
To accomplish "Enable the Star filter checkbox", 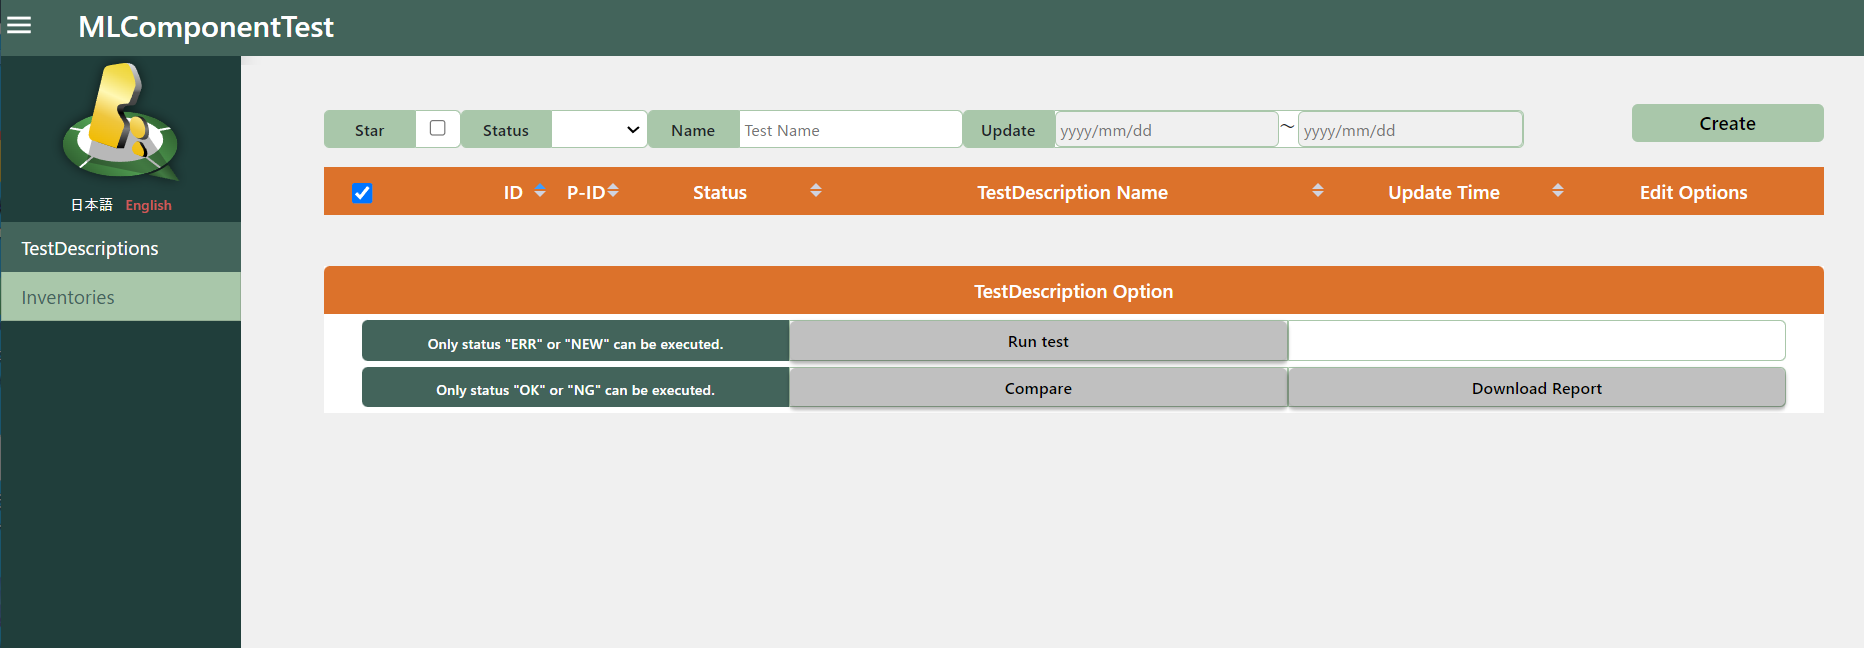I will click(437, 128).
